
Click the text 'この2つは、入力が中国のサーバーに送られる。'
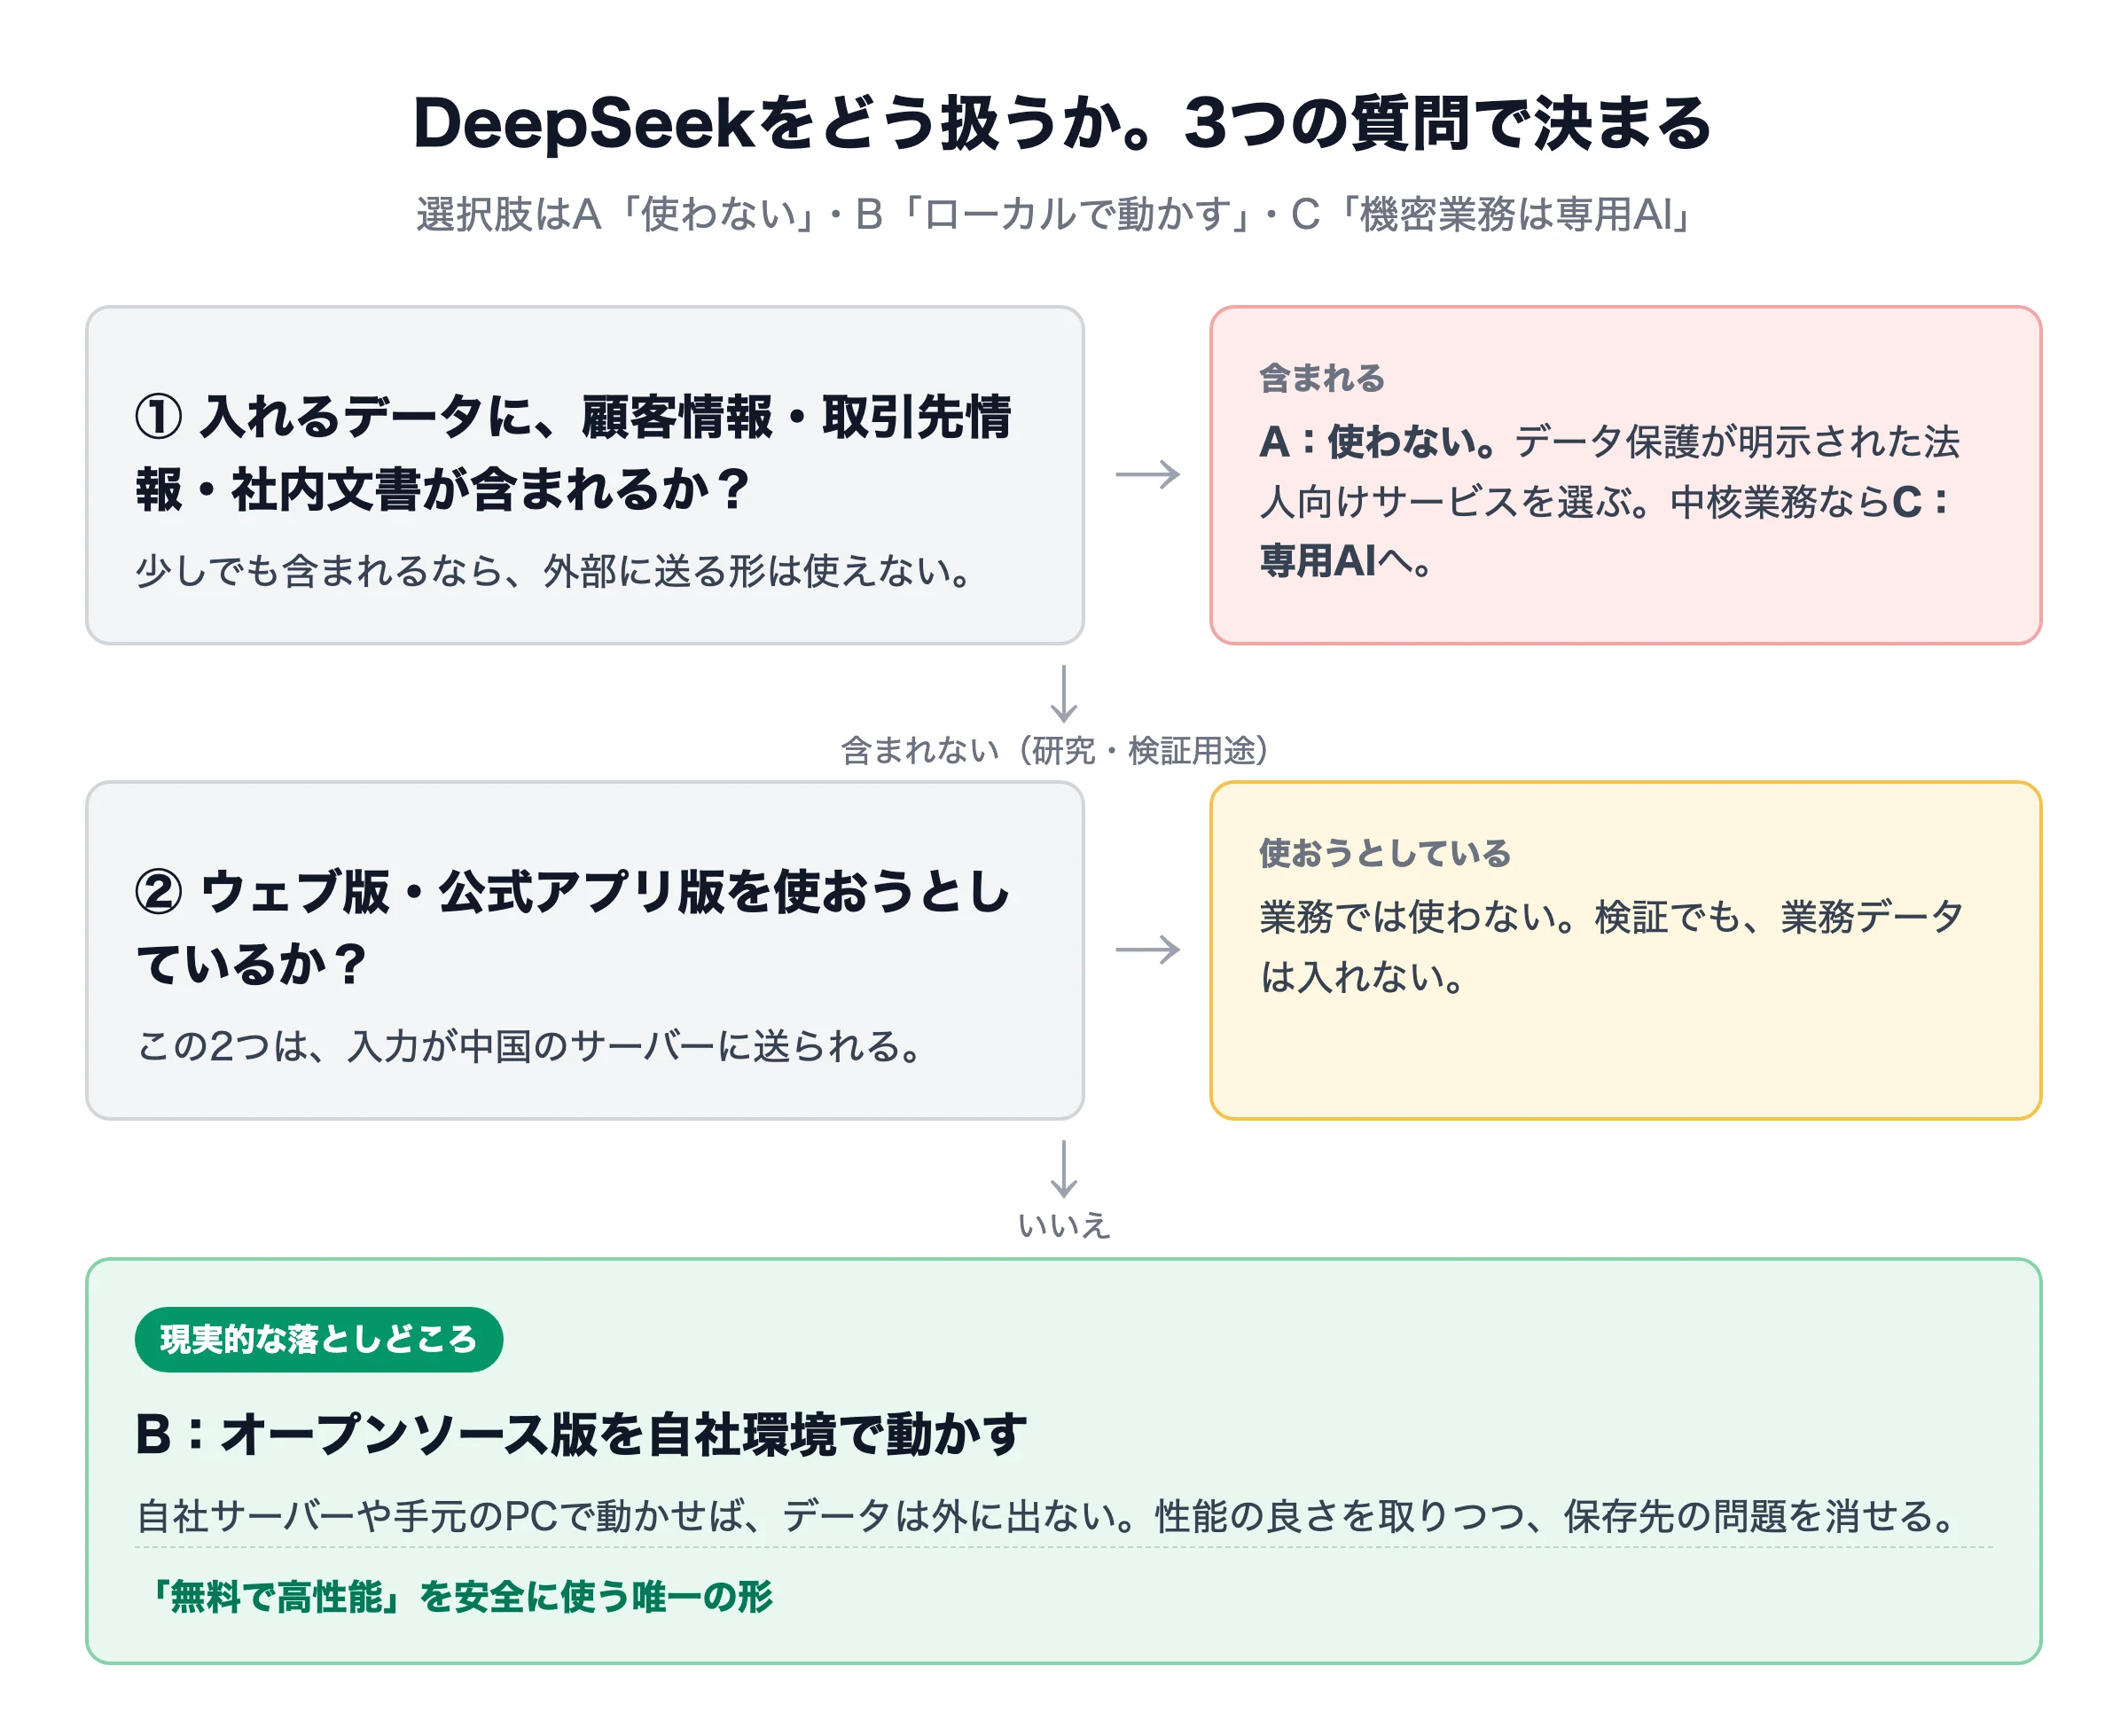pos(530,1046)
